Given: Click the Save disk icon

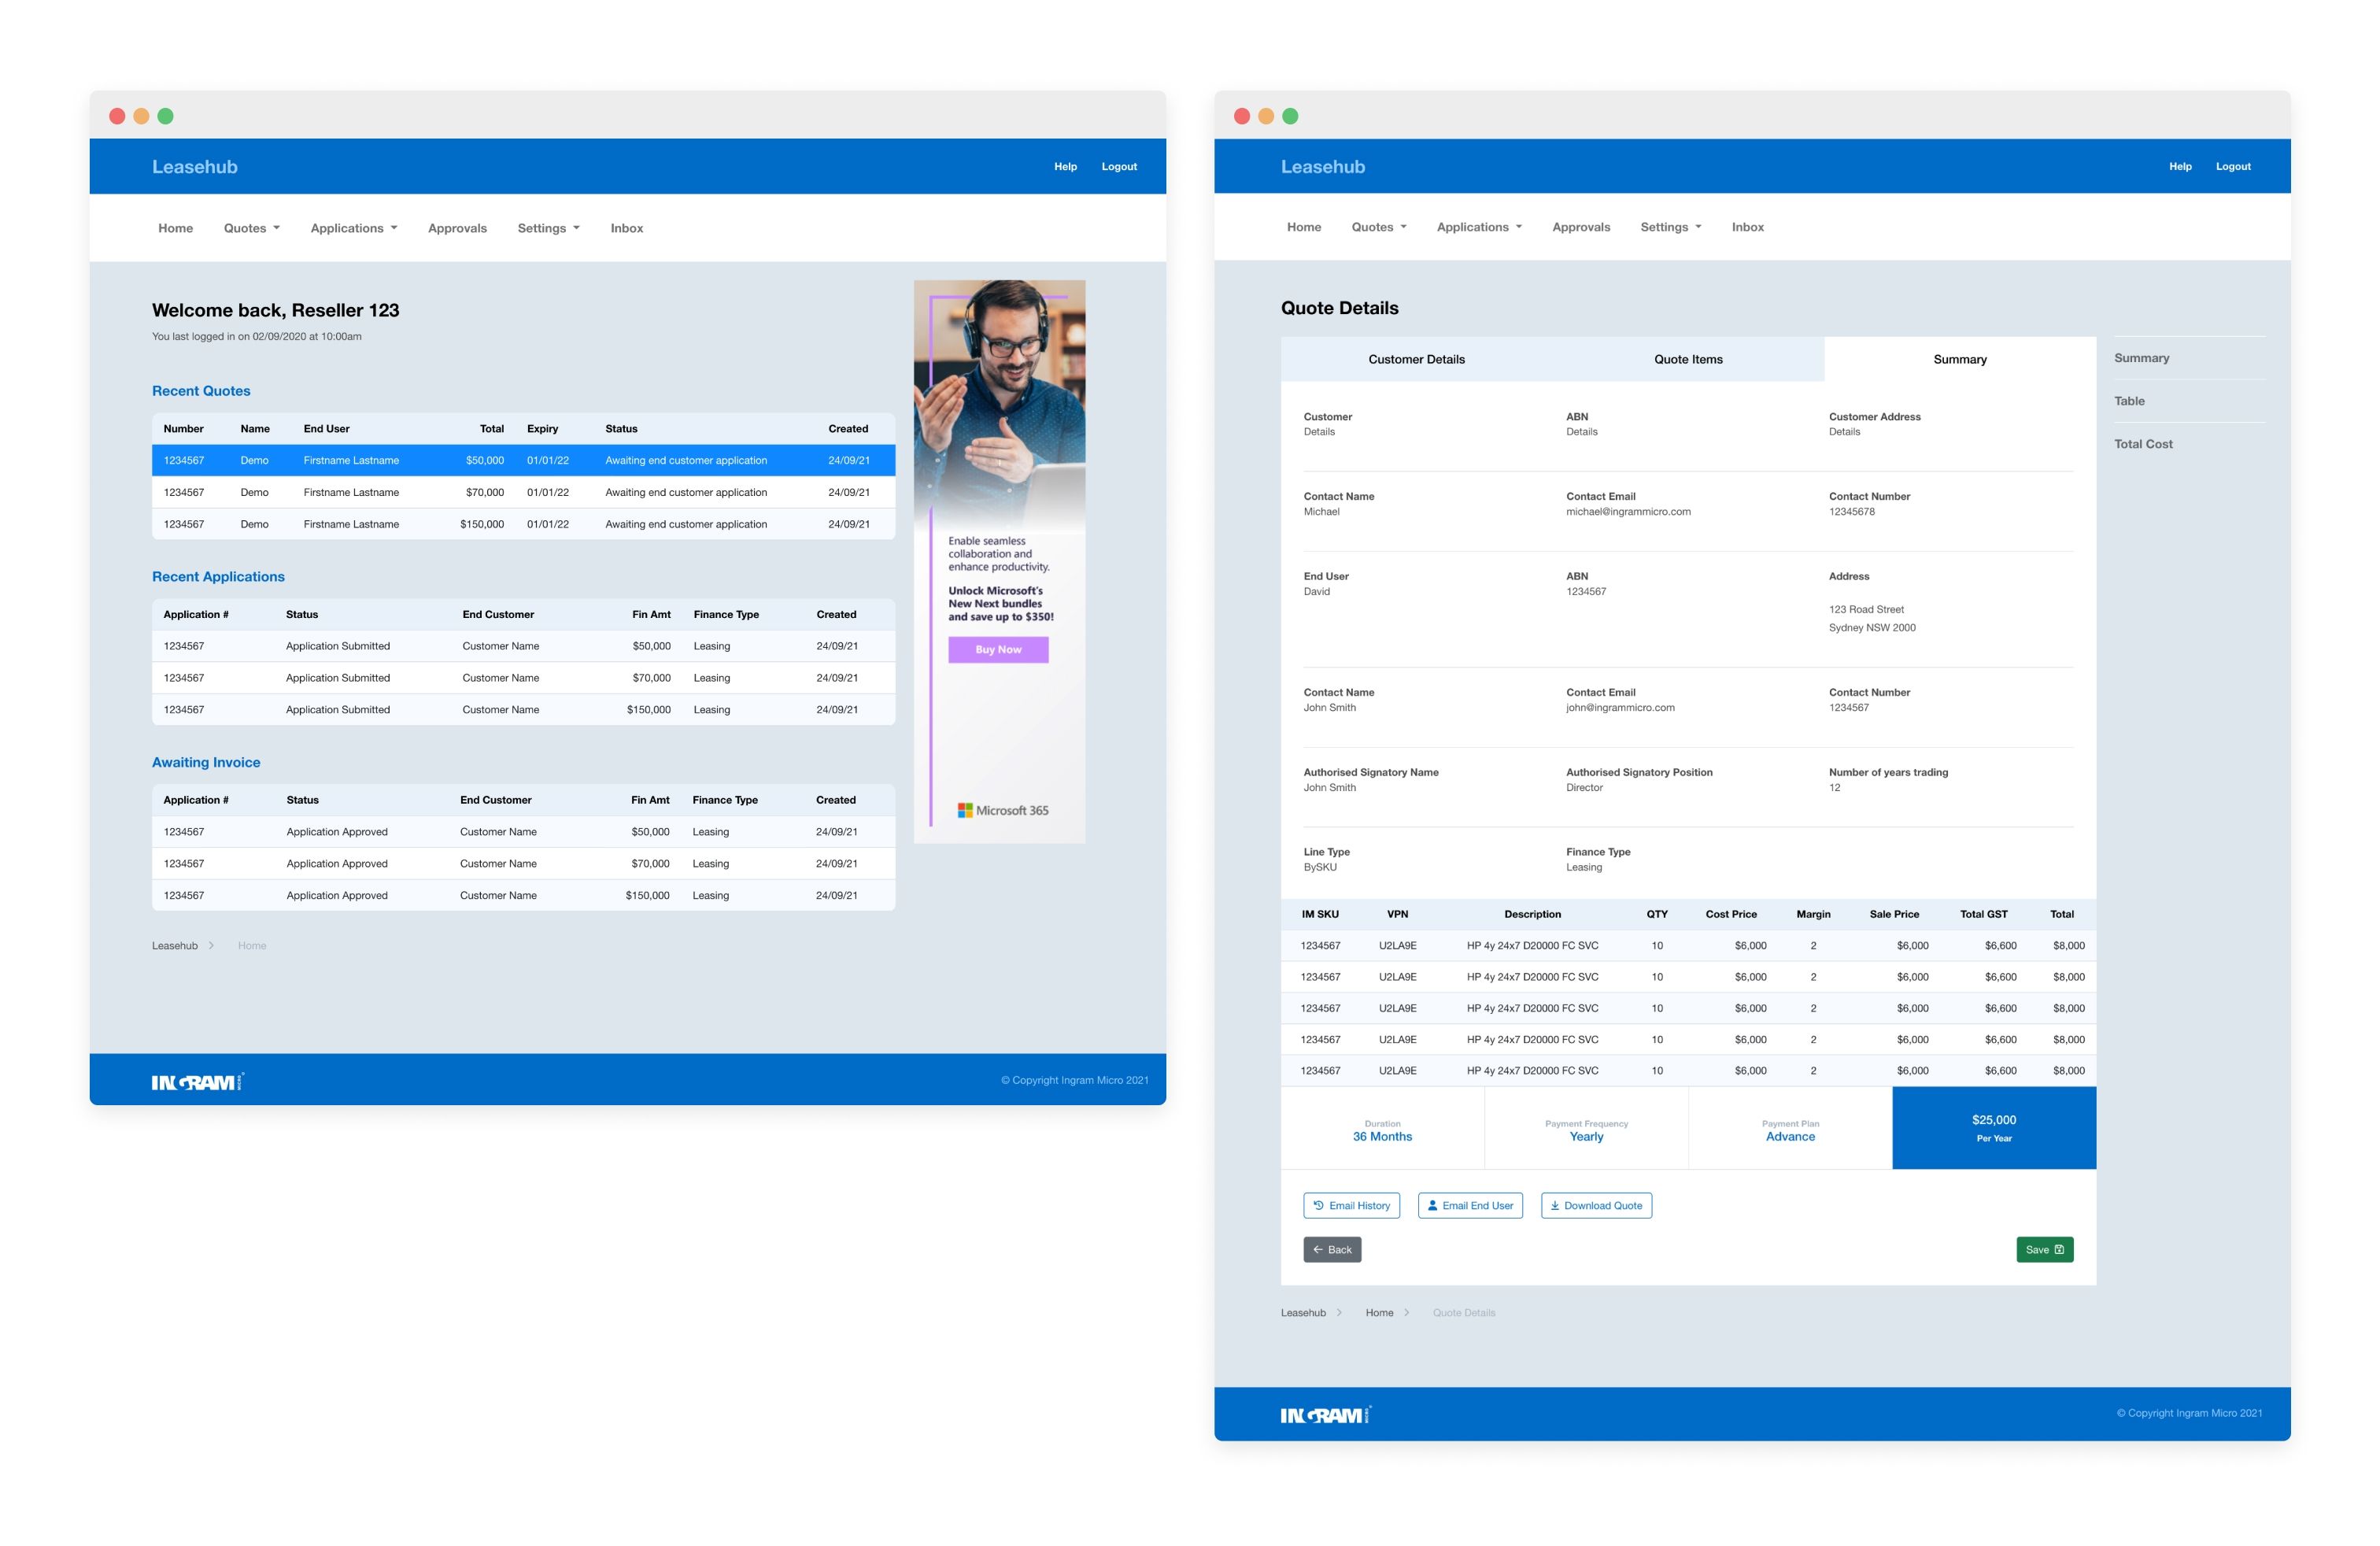Looking at the screenshot, I should click(x=2059, y=1249).
